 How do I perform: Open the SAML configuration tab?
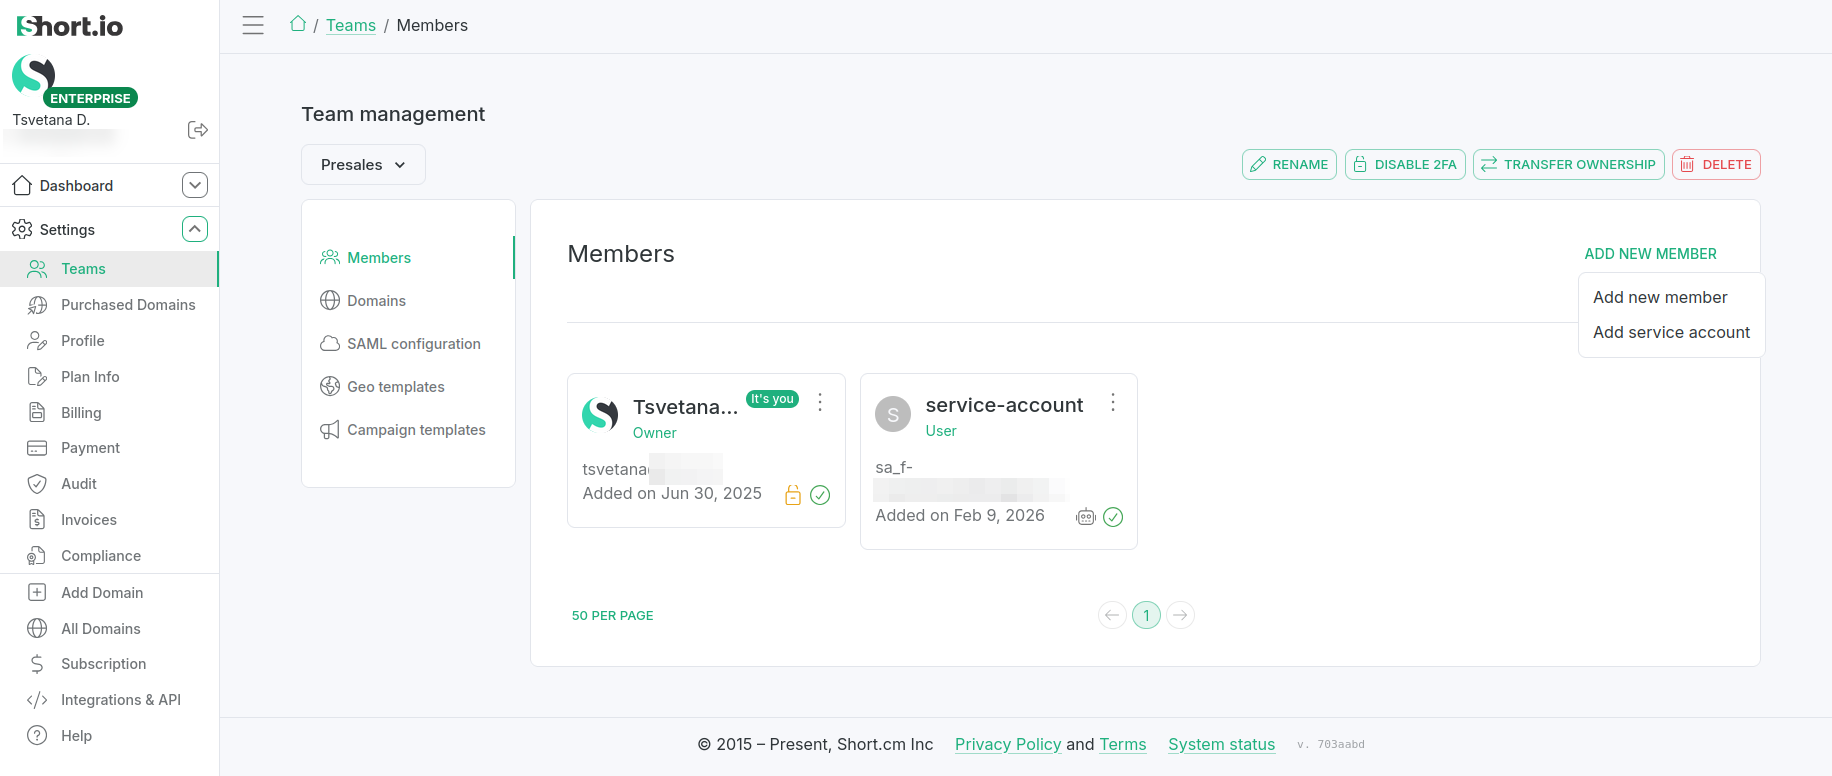(x=413, y=344)
